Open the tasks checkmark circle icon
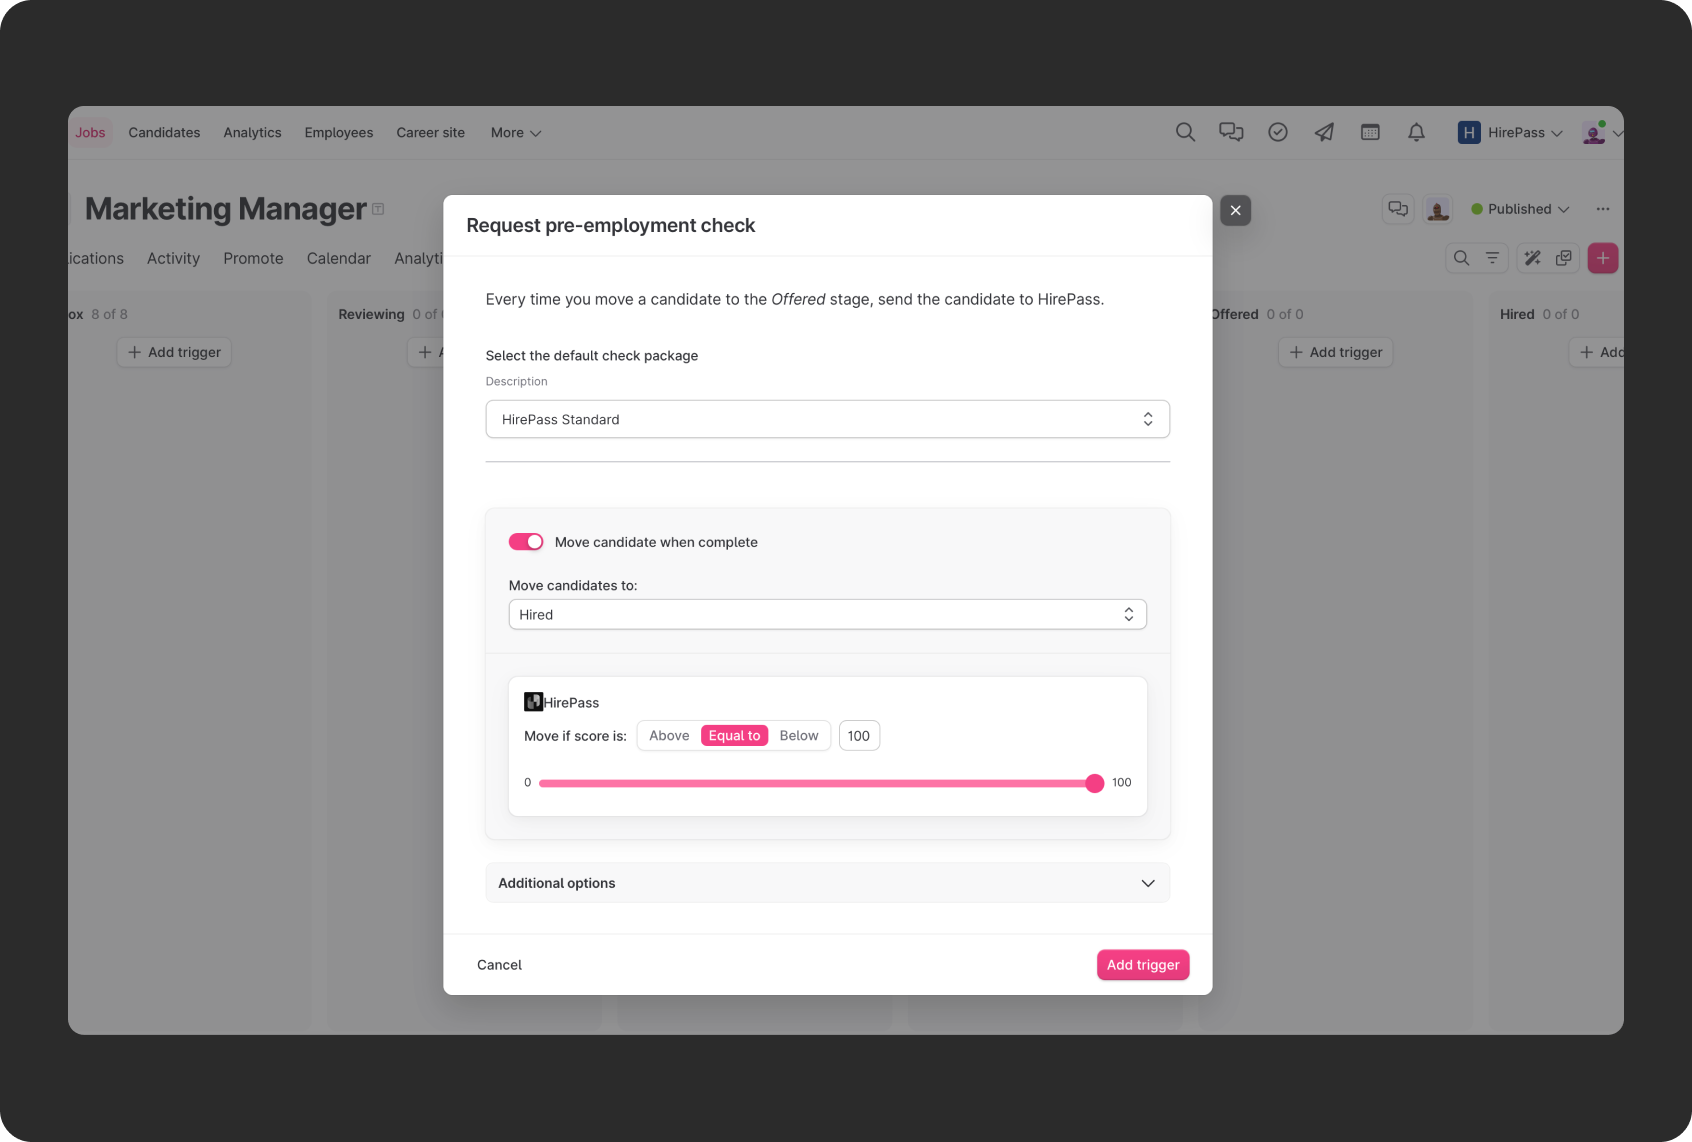1692x1142 pixels. click(x=1278, y=132)
